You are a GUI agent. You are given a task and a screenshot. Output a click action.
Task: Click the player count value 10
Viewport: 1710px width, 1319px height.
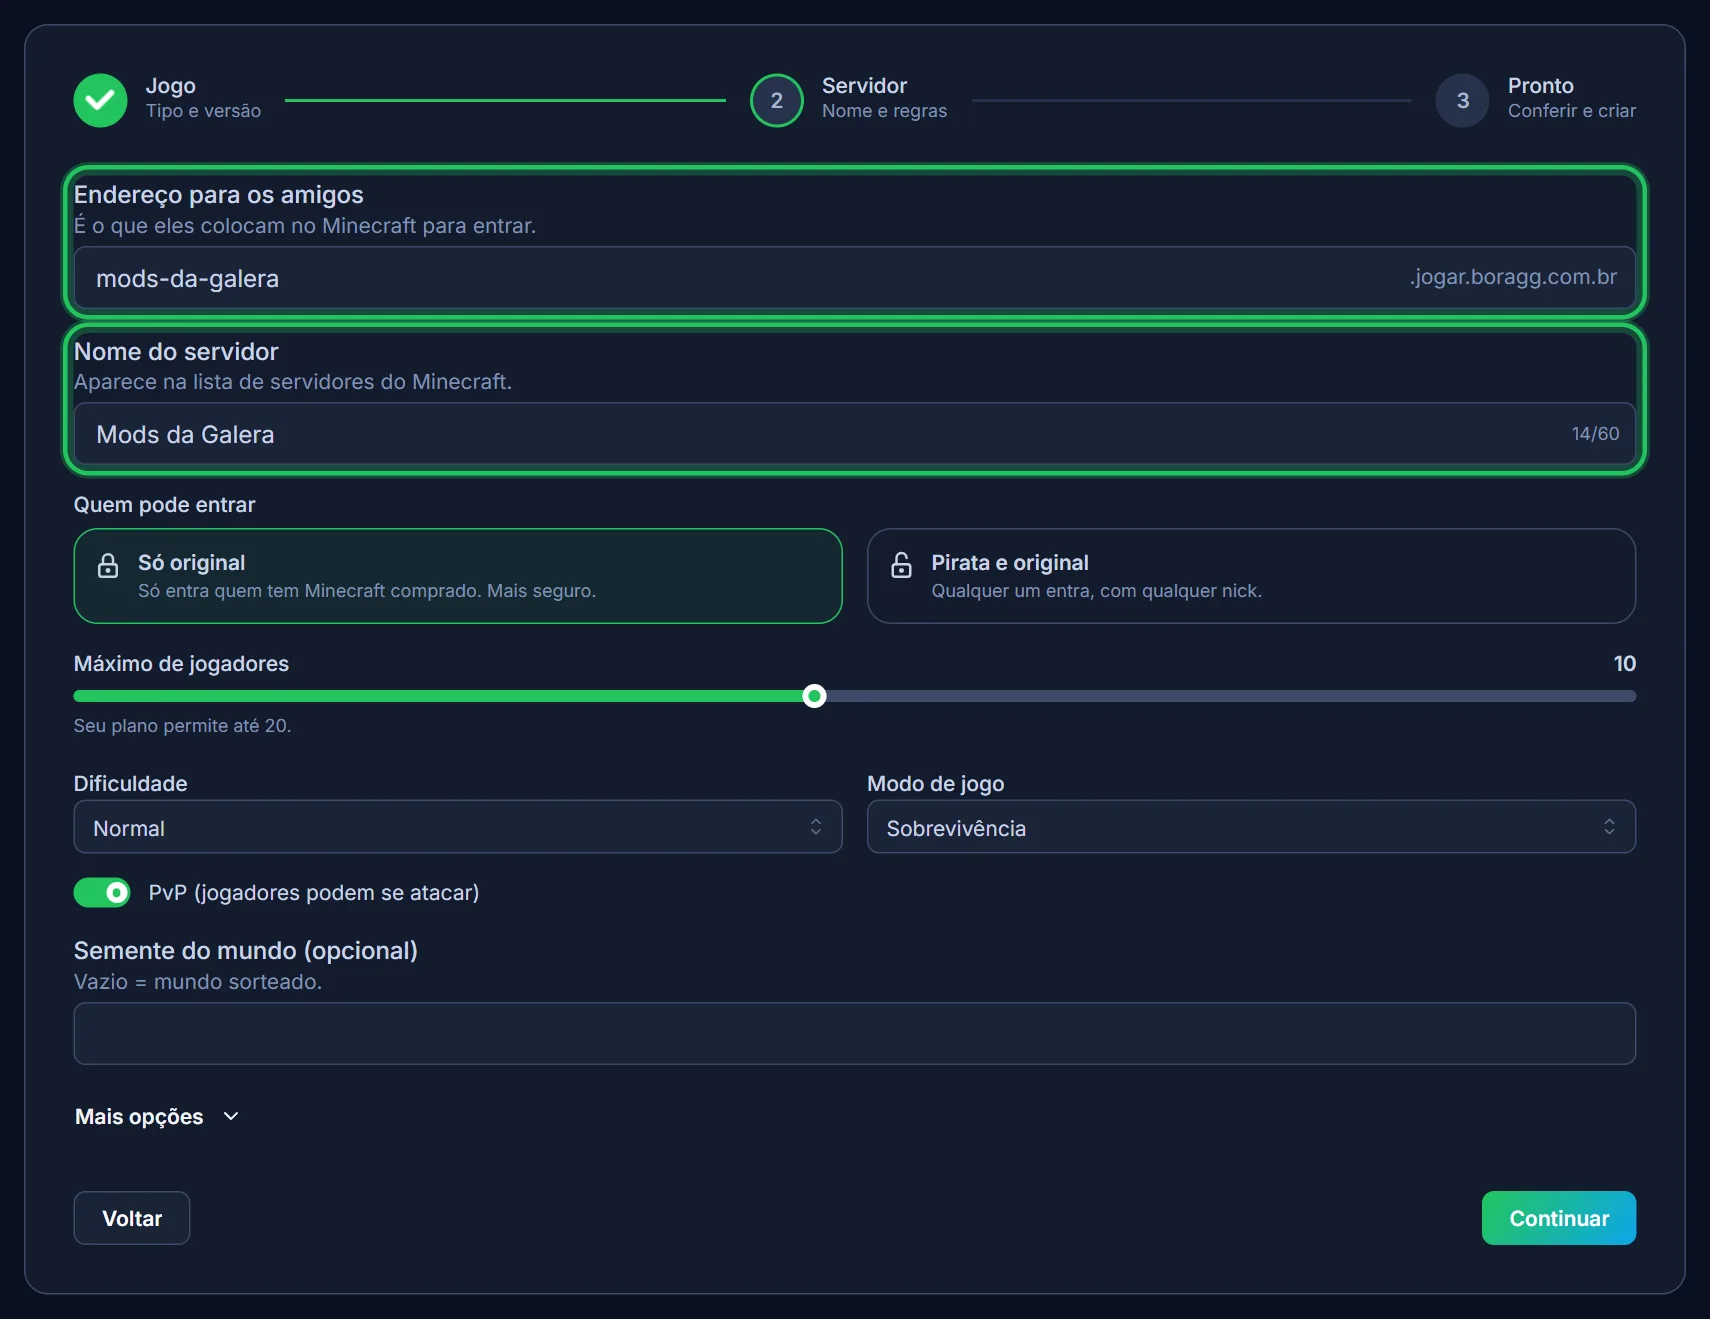1624,664
